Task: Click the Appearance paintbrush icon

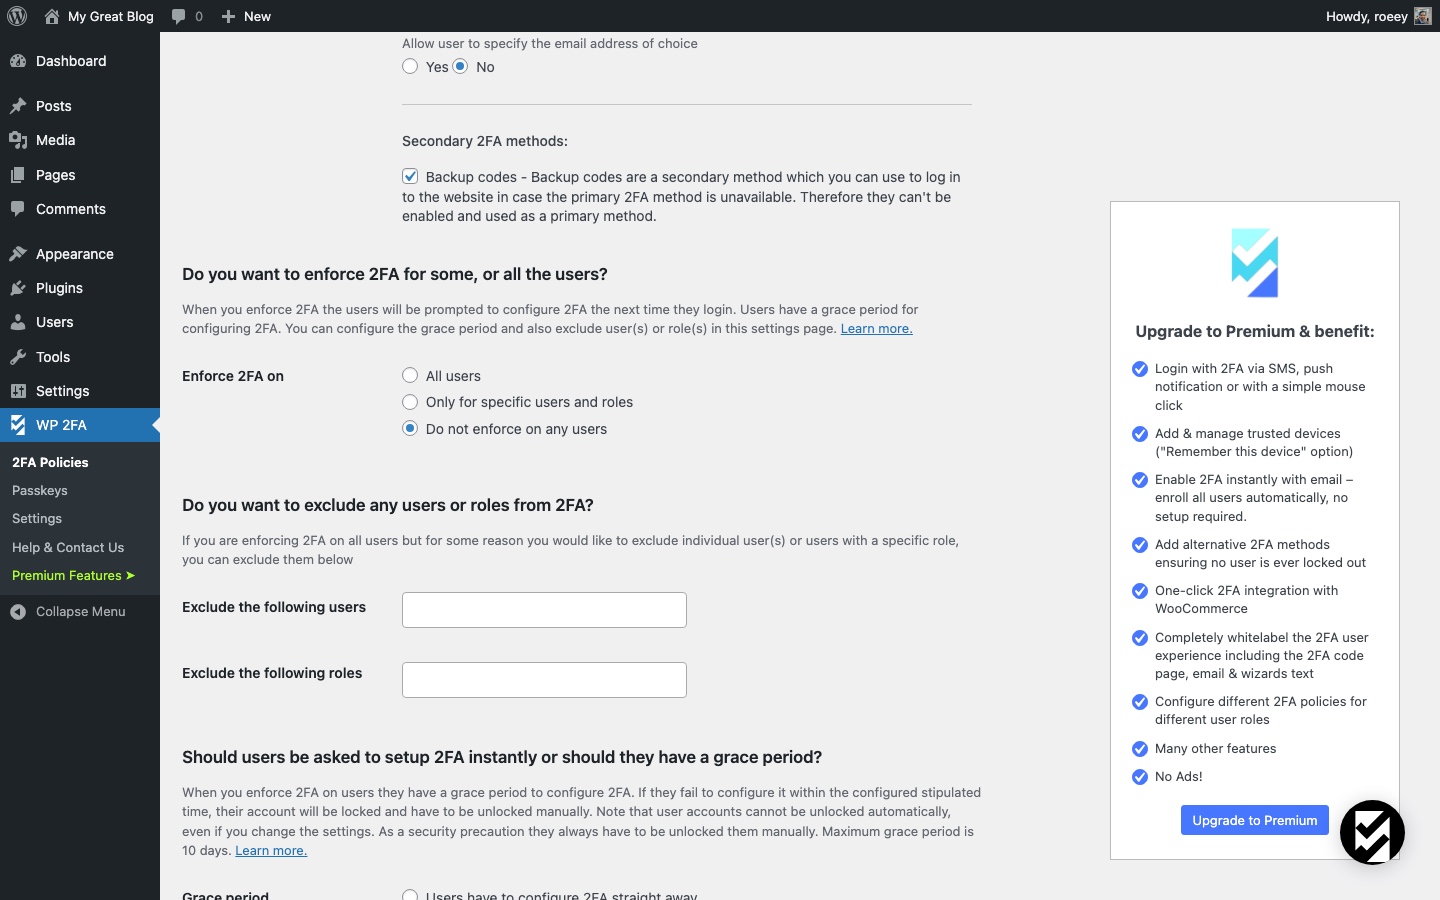Action: coord(18,254)
